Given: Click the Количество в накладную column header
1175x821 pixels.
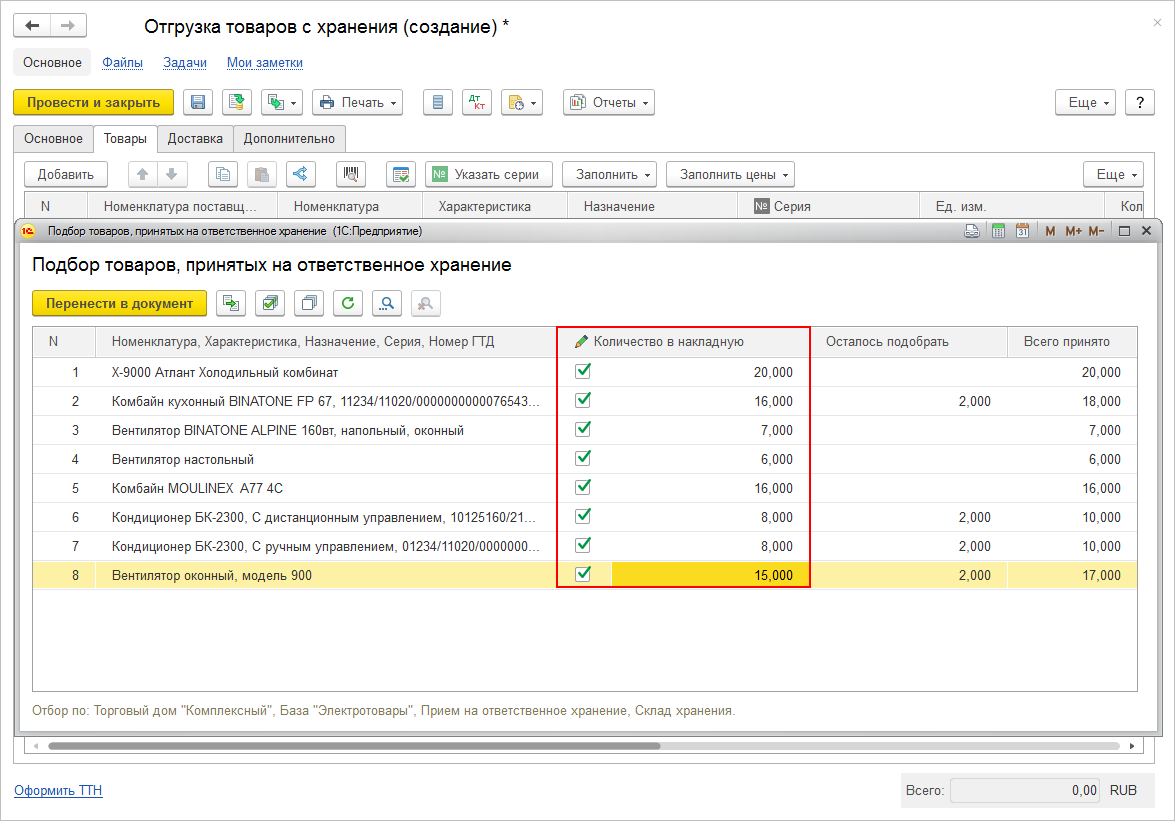Looking at the screenshot, I should (683, 342).
